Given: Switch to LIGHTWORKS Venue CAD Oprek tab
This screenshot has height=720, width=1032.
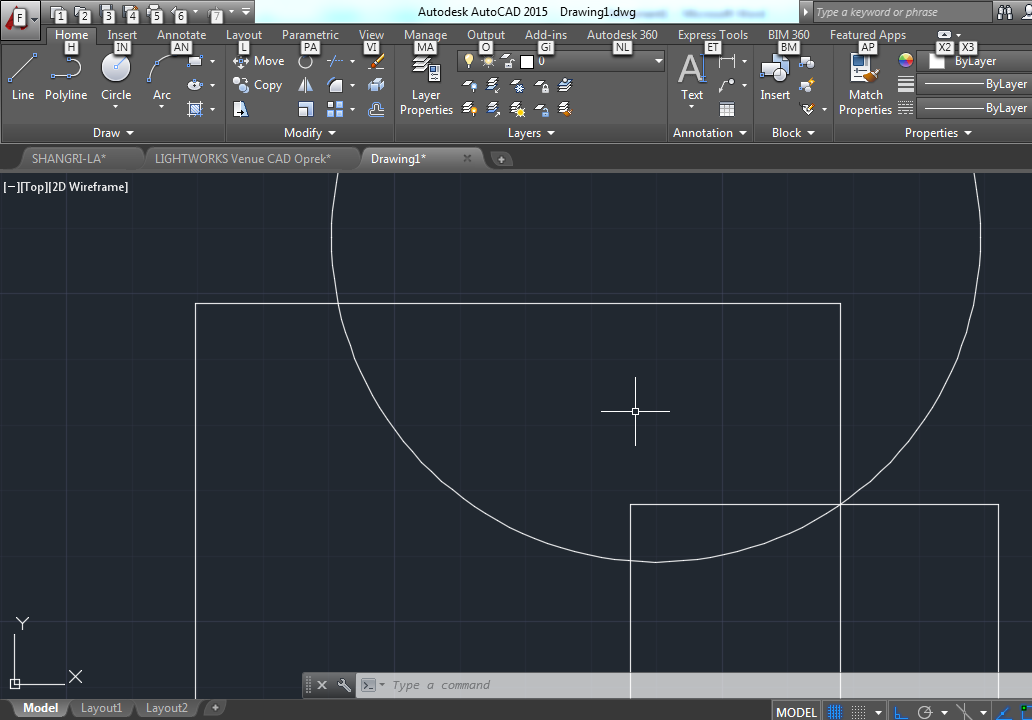Looking at the screenshot, I should point(243,159).
